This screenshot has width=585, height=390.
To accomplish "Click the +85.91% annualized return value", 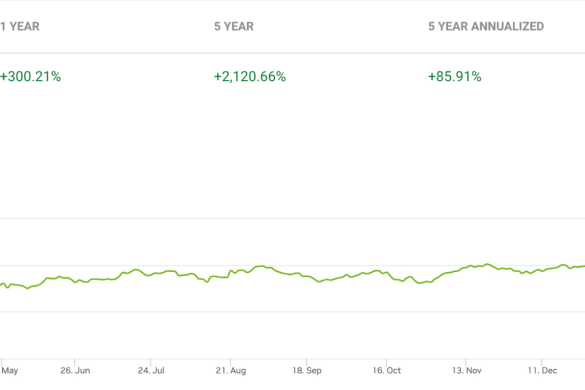I will 455,77.
